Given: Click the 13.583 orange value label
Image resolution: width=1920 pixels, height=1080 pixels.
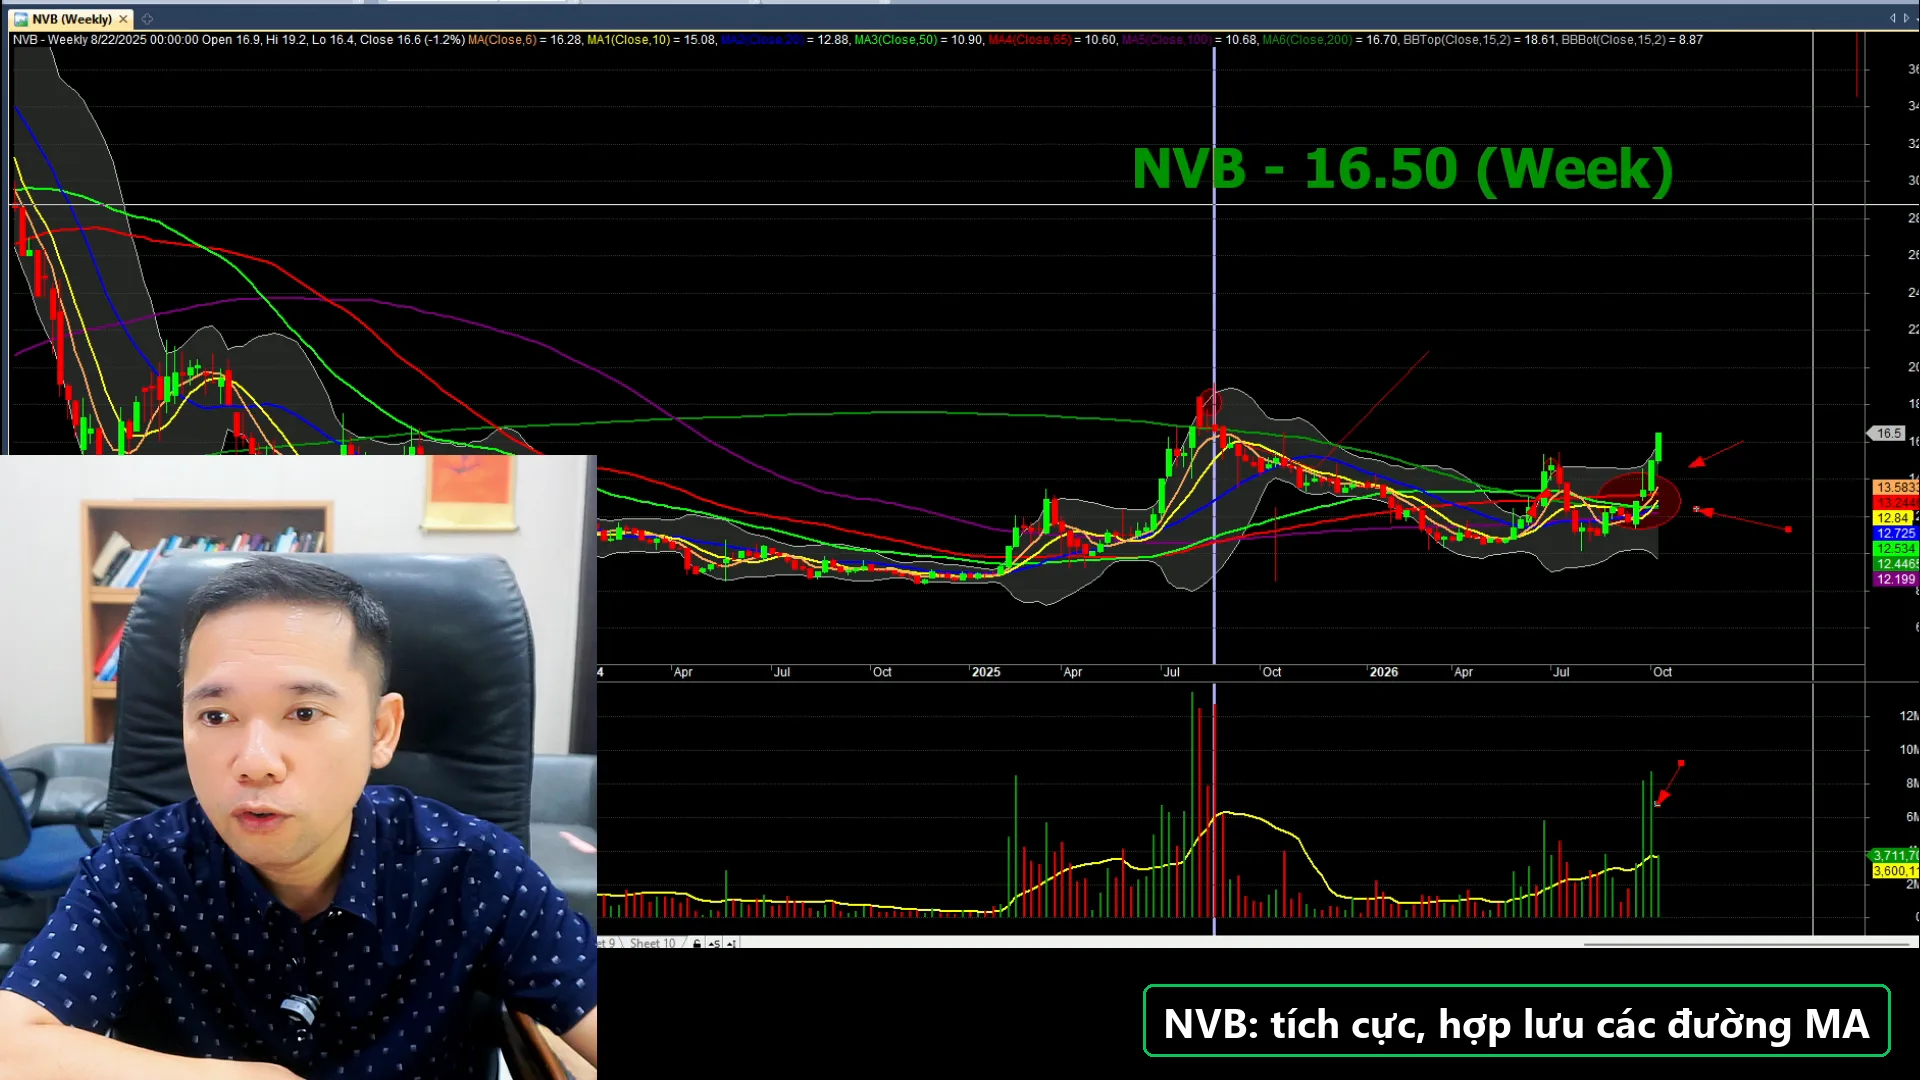Looking at the screenshot, I should pos(1895,487).
